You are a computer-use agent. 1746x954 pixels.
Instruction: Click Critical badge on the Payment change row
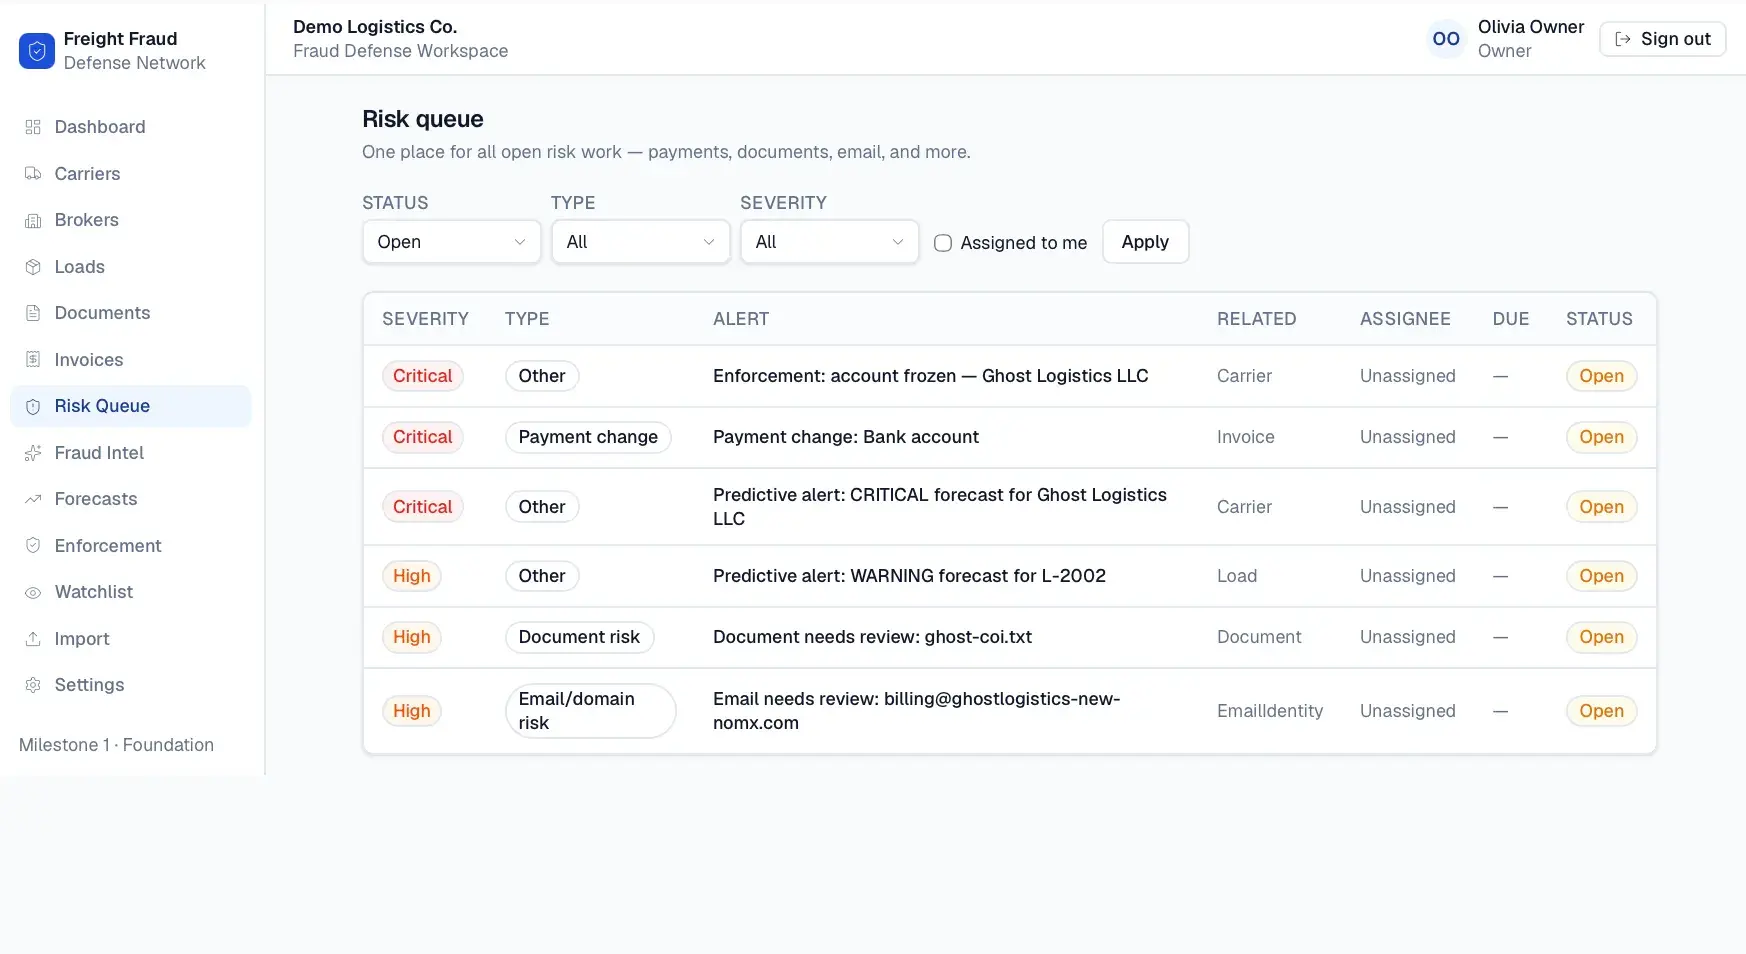(x=422, y=437)
